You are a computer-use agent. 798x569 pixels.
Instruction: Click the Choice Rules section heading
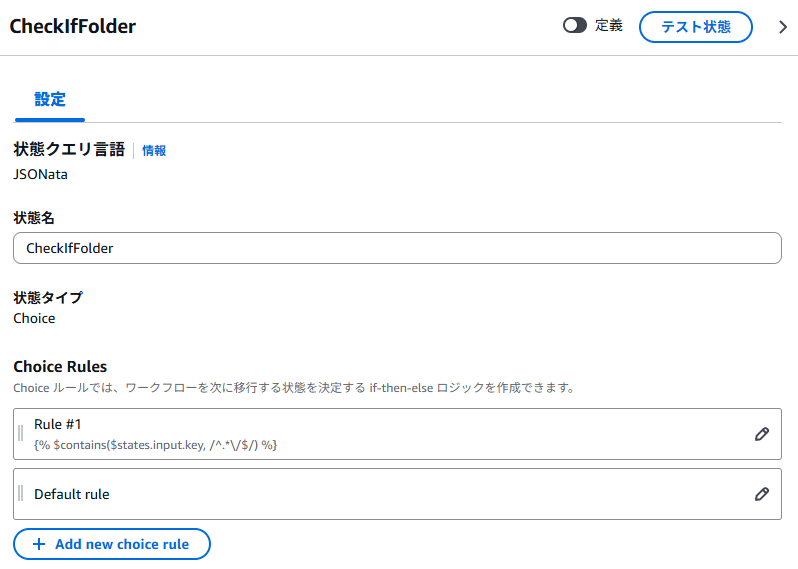click(x=60, y=367)
